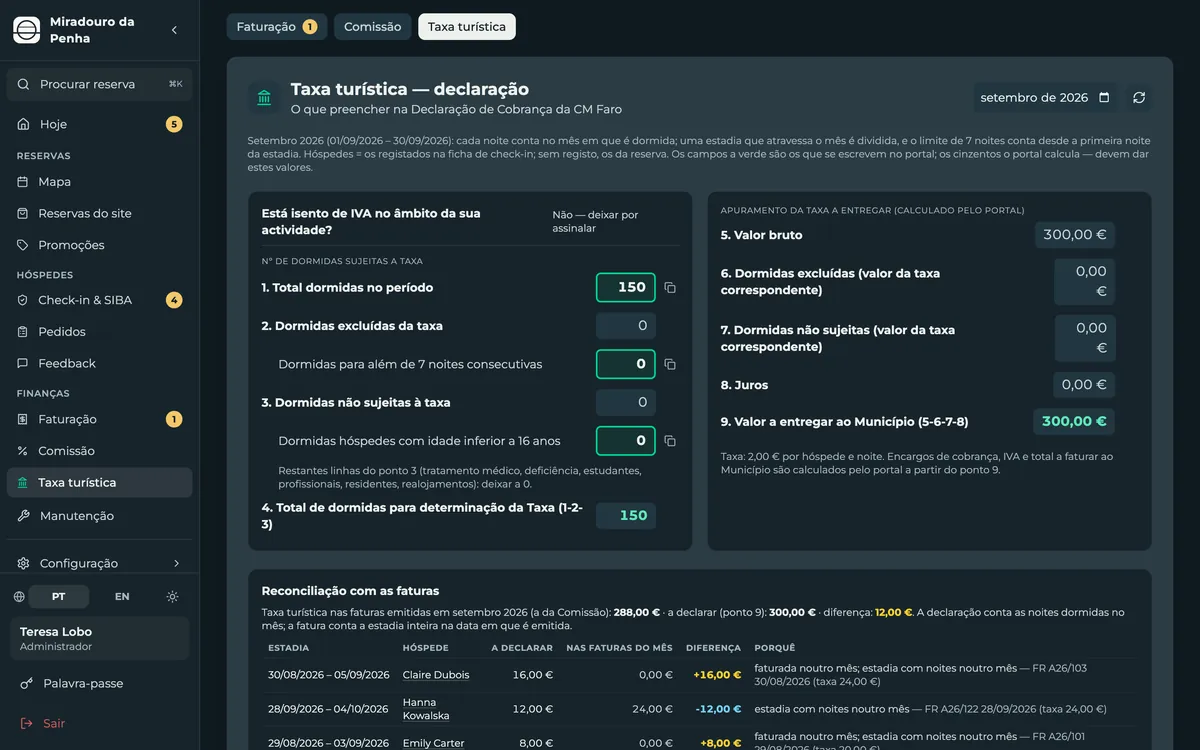Open guest Claire Dubois
This screenshot has height=750, width=1200.
[x=436, y=675]
